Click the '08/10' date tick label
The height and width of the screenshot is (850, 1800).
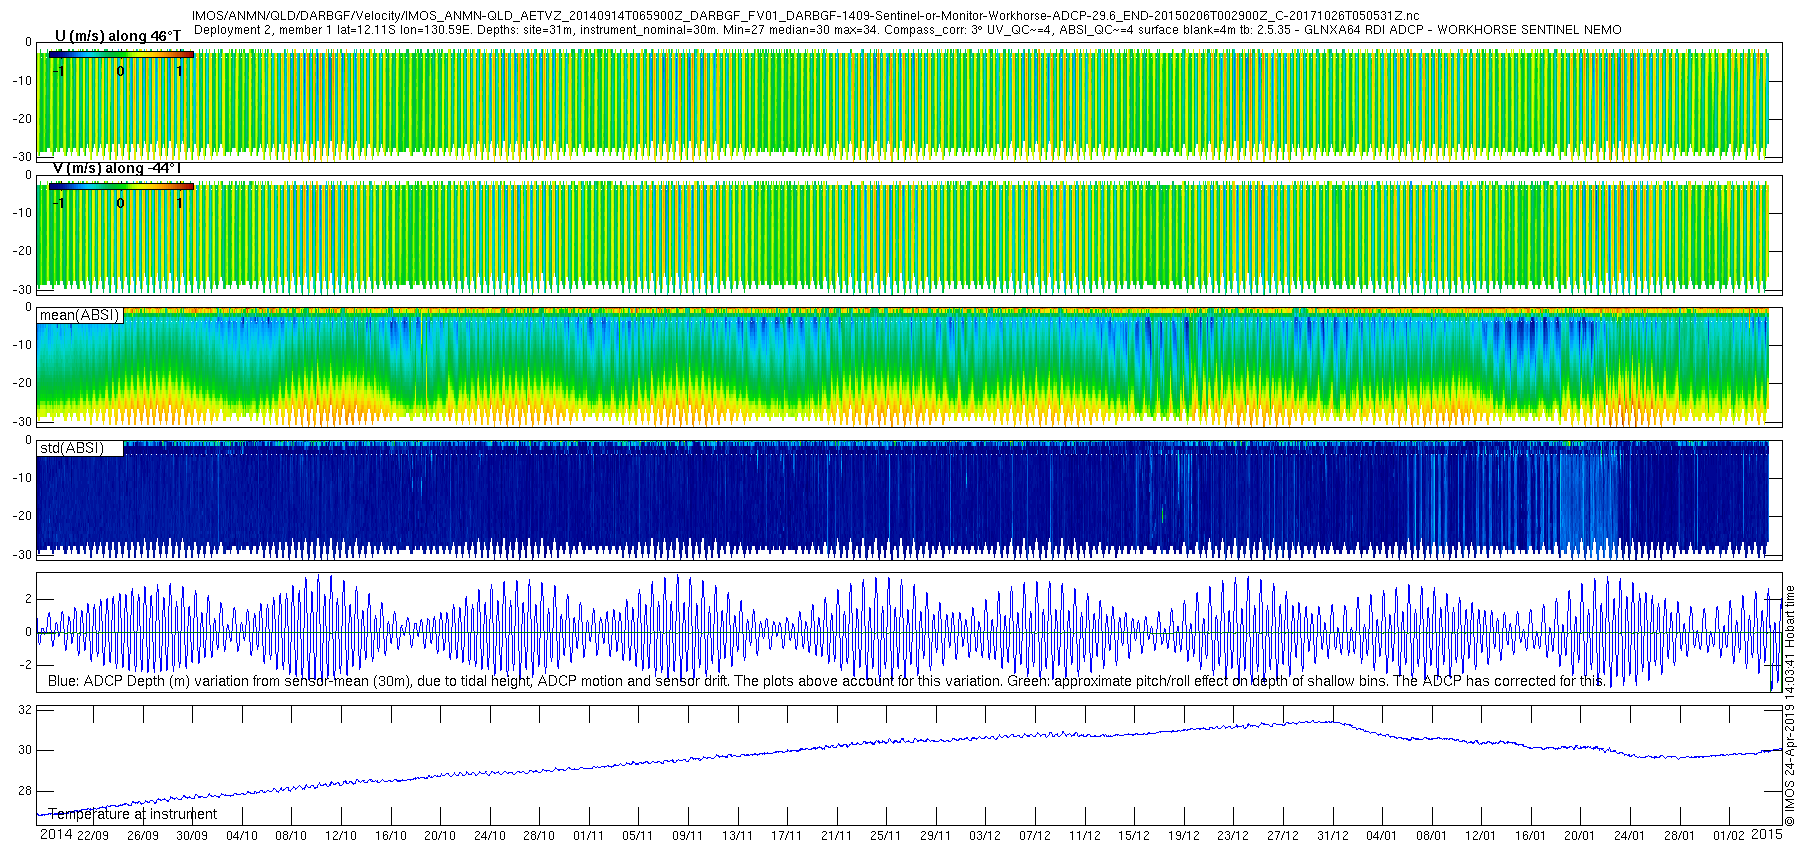pyautogui.click(x=291, y=836)
